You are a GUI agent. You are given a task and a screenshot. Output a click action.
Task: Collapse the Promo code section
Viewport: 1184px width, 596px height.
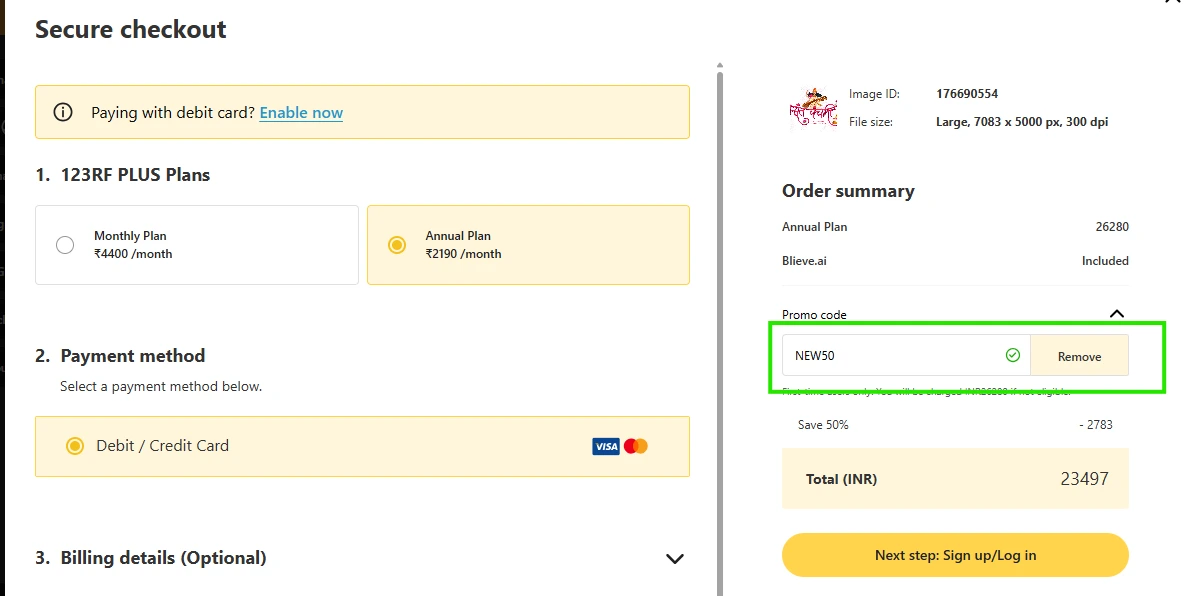[x=1117, y=313]
